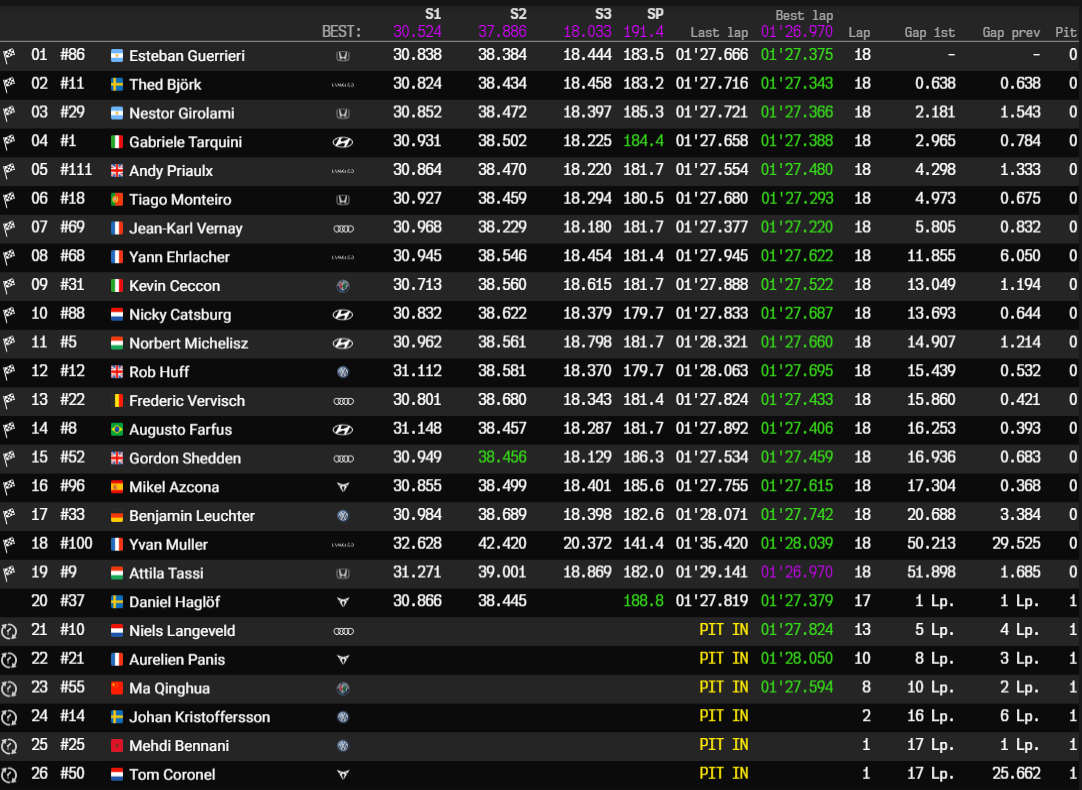Click the Lynk & Co logo beside Thed Björk

click(x=342, y=85)
